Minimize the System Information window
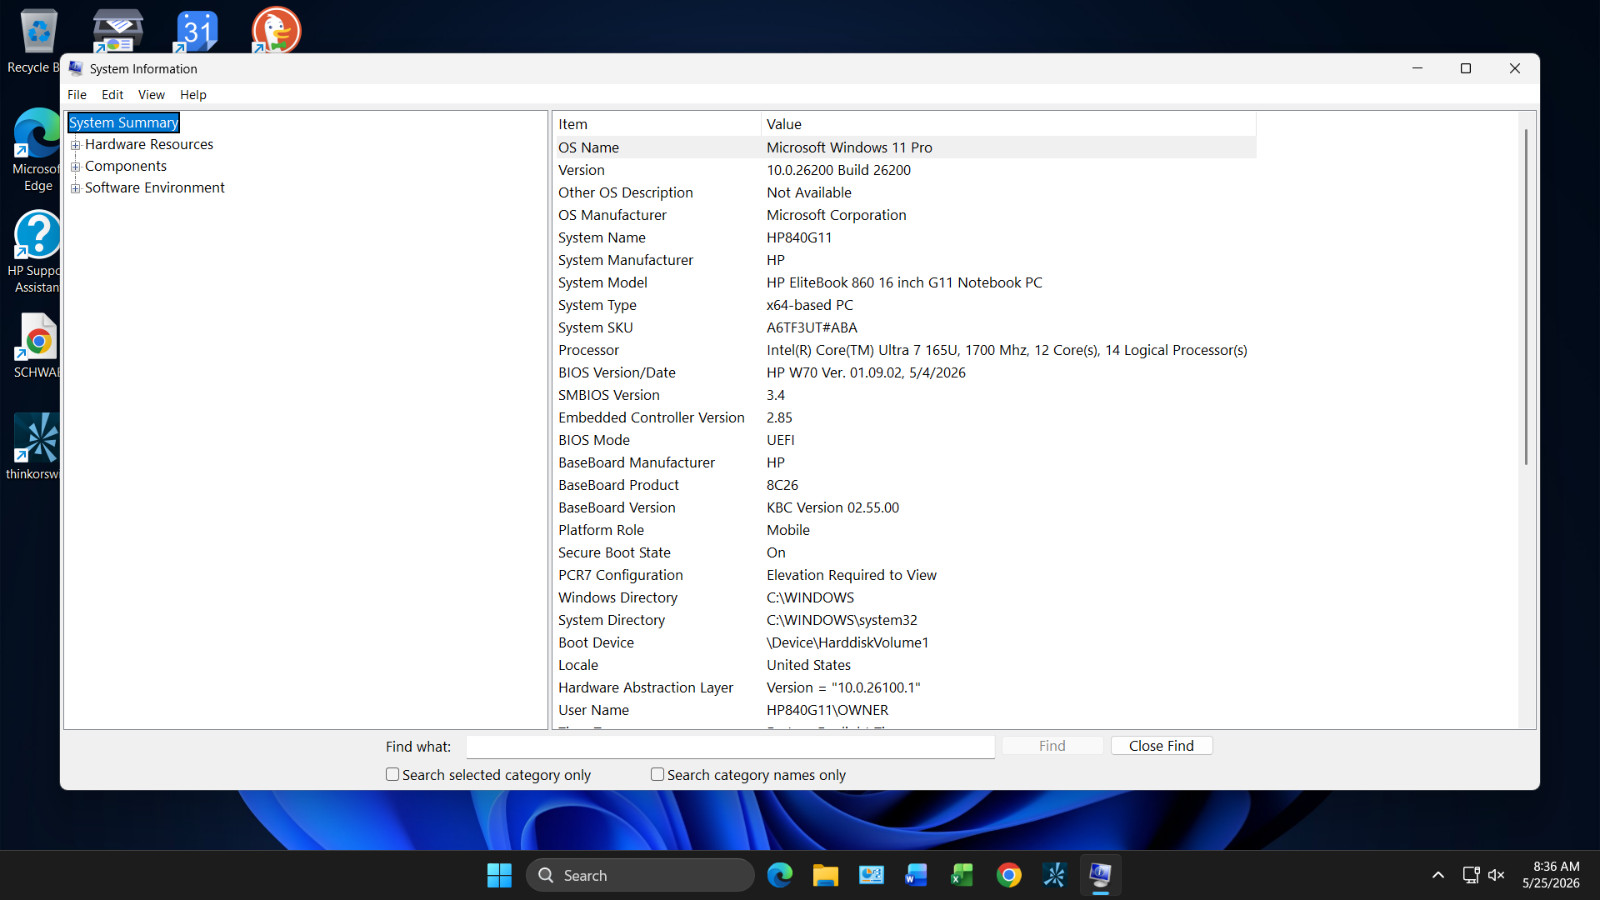Screen dimensions: 1600x900 pyautogui.click(x=1417, y=68)
